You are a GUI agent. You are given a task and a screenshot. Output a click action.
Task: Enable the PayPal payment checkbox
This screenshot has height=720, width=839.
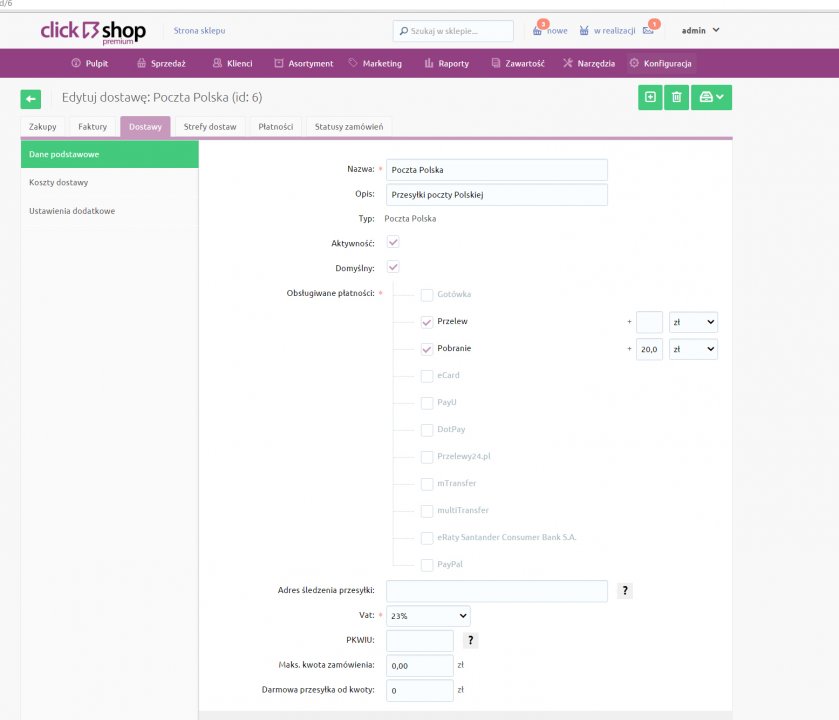[x=426, y=565]
